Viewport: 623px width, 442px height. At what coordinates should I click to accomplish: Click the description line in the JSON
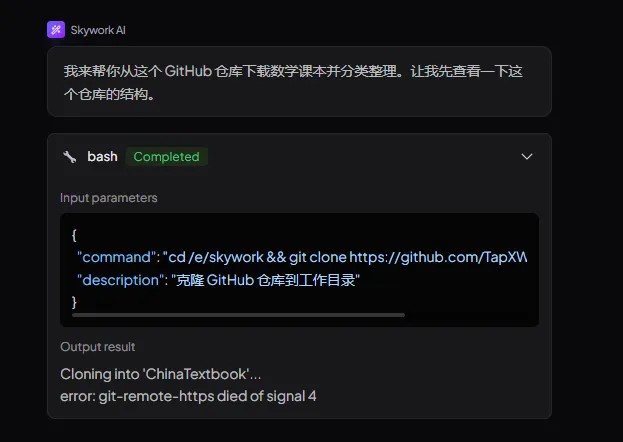pyautogui.click(x=219, y=280)
